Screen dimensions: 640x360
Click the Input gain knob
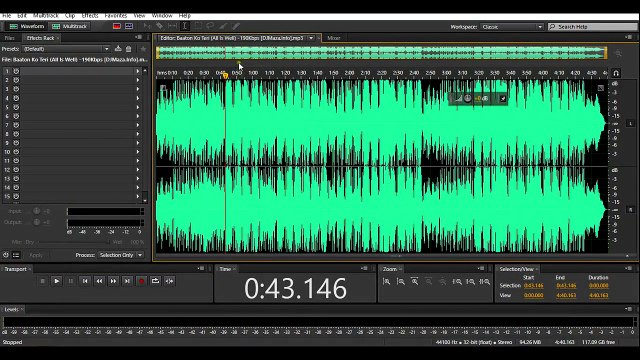(36, 211)
